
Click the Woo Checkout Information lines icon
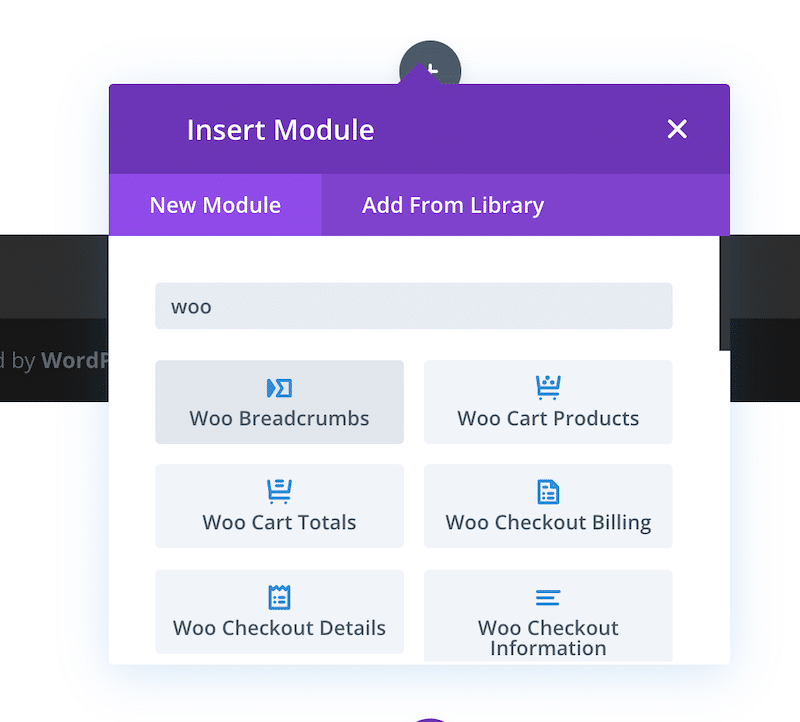click(548, 597)
